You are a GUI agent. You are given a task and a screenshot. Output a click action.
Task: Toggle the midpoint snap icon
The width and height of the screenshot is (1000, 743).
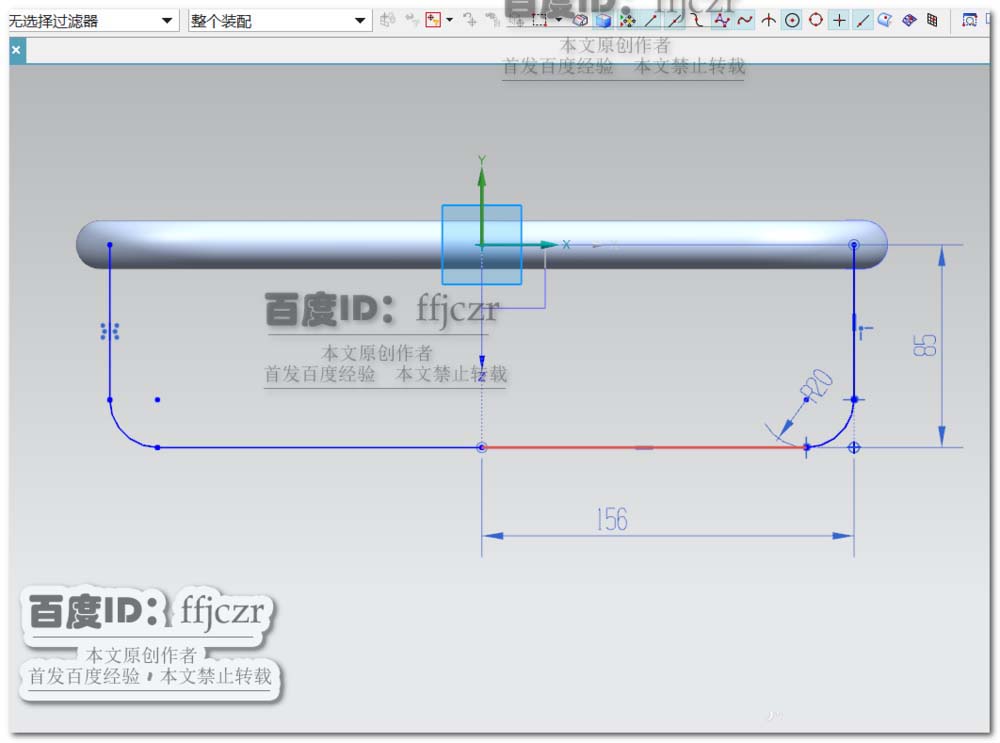(x=674, y=20)
